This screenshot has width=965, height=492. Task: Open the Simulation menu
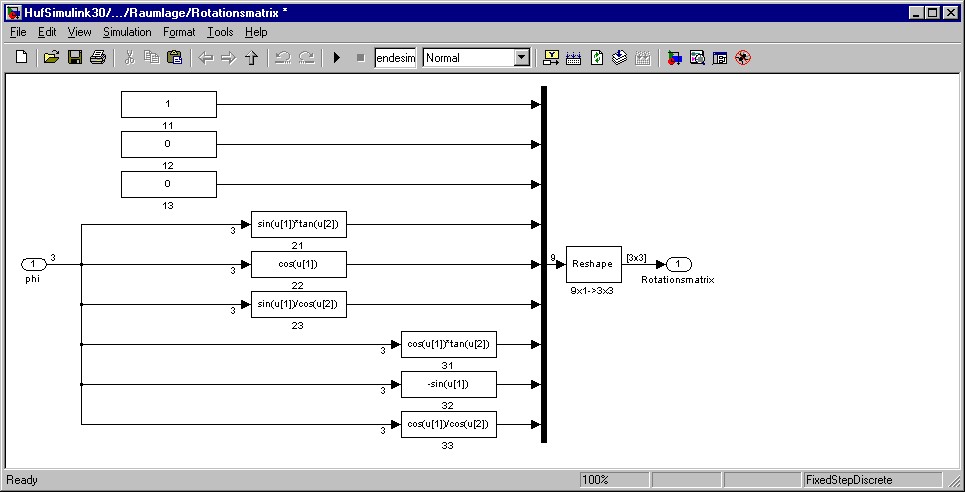tap(127, 32)
